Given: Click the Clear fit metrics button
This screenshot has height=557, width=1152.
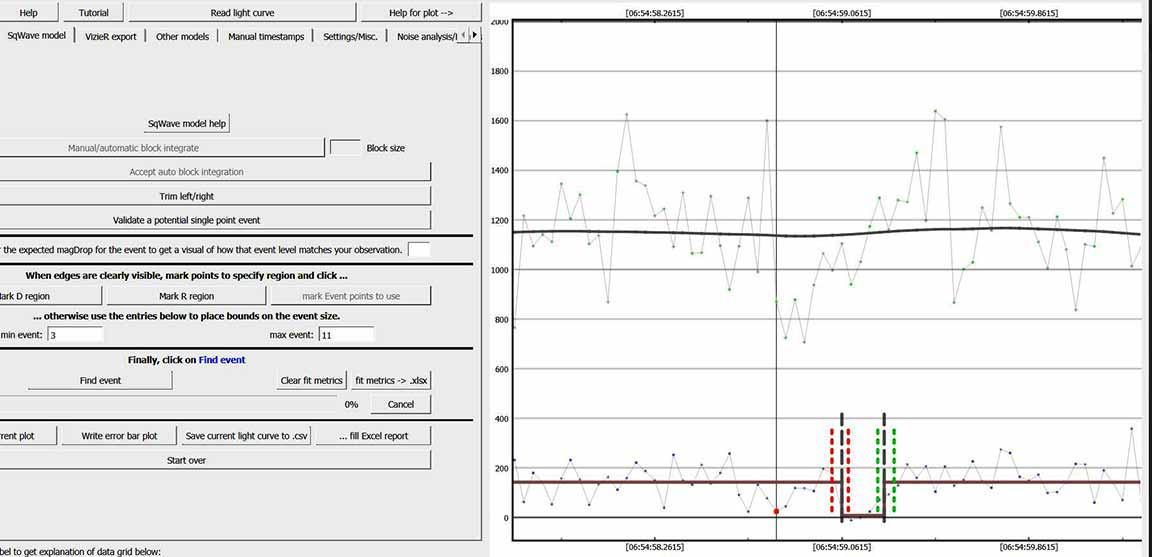Looking at the screenshot, I should 312,381.
